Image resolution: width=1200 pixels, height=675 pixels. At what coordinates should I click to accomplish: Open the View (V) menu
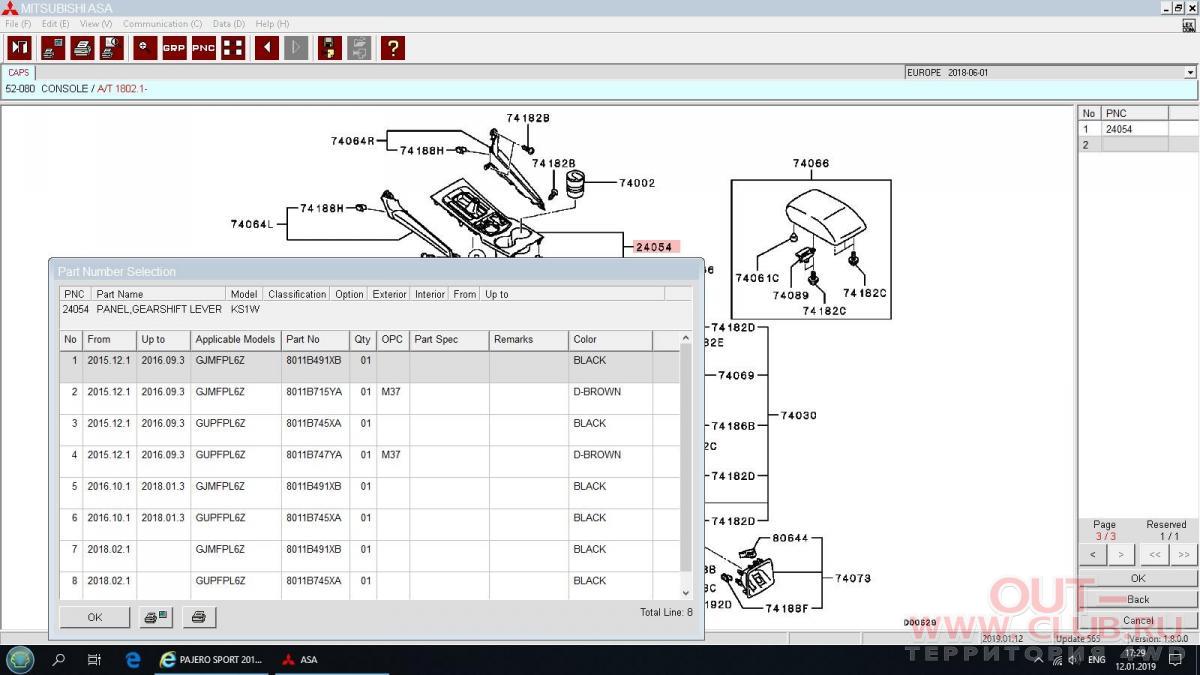[96, 24]
